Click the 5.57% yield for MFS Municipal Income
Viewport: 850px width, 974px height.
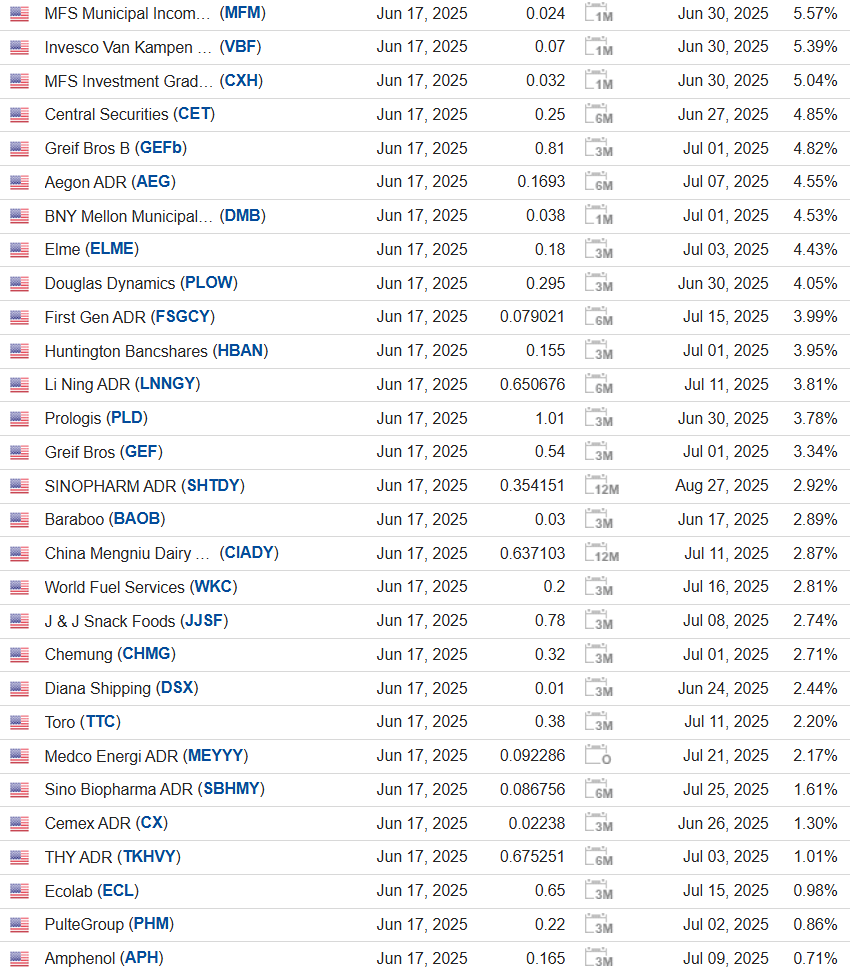pos(814,13)
